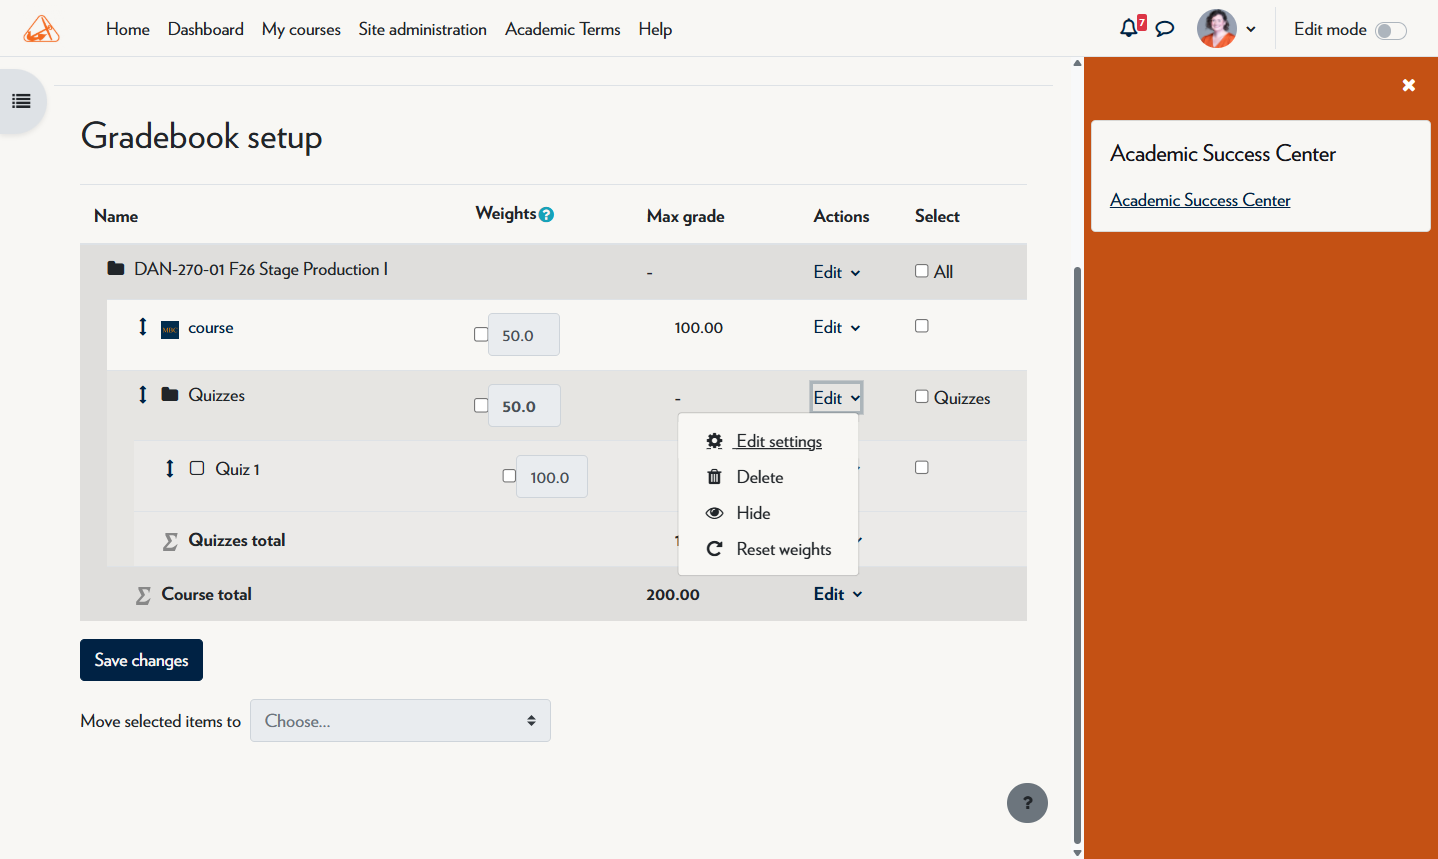Select Reset weights in the menu
The width and height of the screenshot is (1438, 859).
point(768,549)
